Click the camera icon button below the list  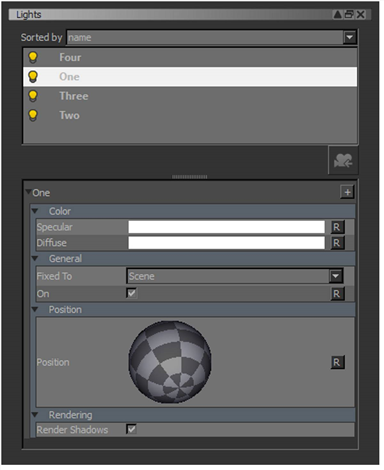pyautogui.click(x=343, y=160)
